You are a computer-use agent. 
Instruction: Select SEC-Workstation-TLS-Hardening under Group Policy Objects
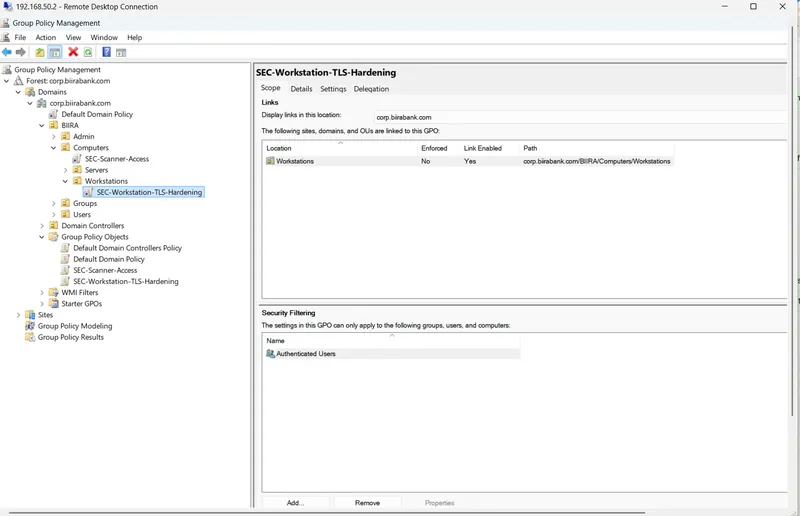point(126,281)
